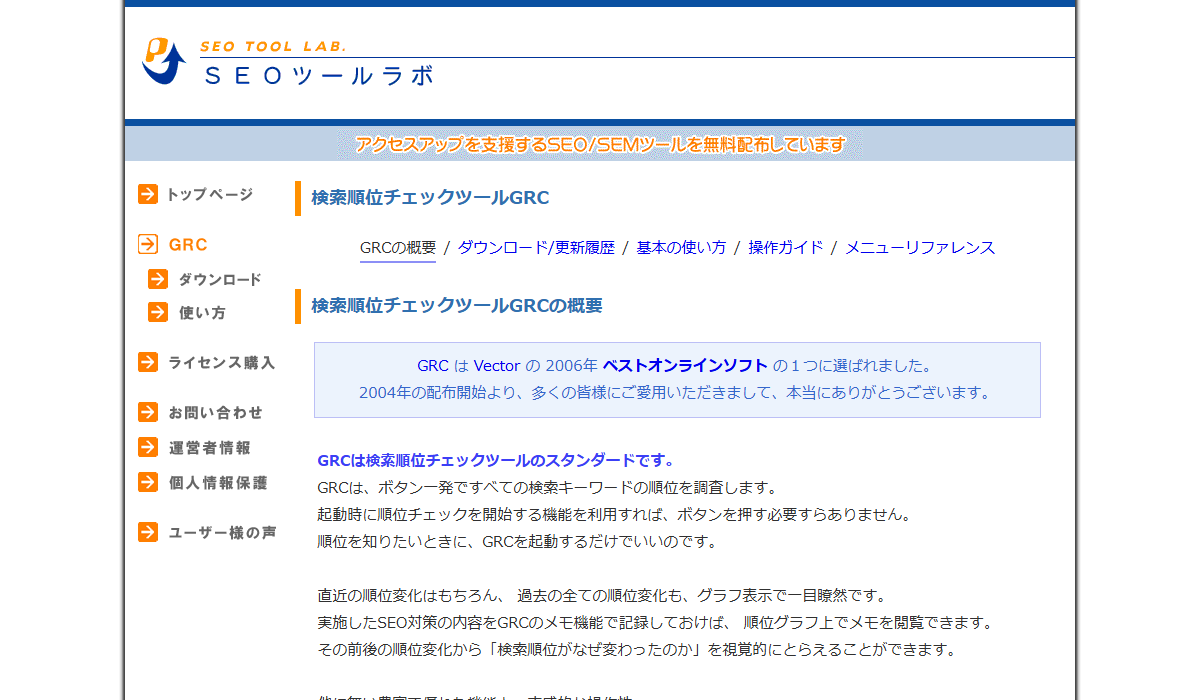Screen dimensions: 1200x700
Task: Open the 操作ガイド section
Action: tap(784, 247)
